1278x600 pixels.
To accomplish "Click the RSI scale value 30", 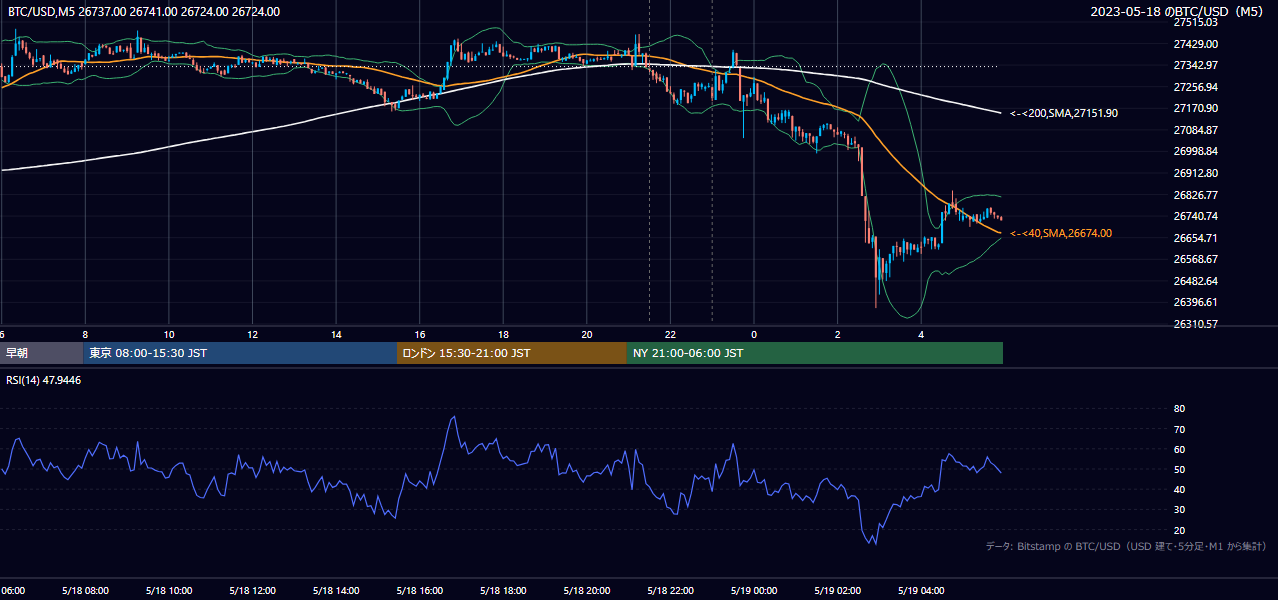I will [1179, 510].
